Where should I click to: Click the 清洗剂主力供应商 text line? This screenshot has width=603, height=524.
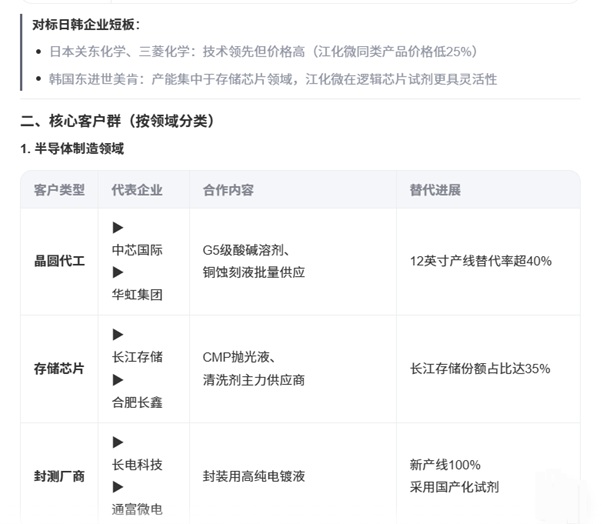(x=254, y=380)
